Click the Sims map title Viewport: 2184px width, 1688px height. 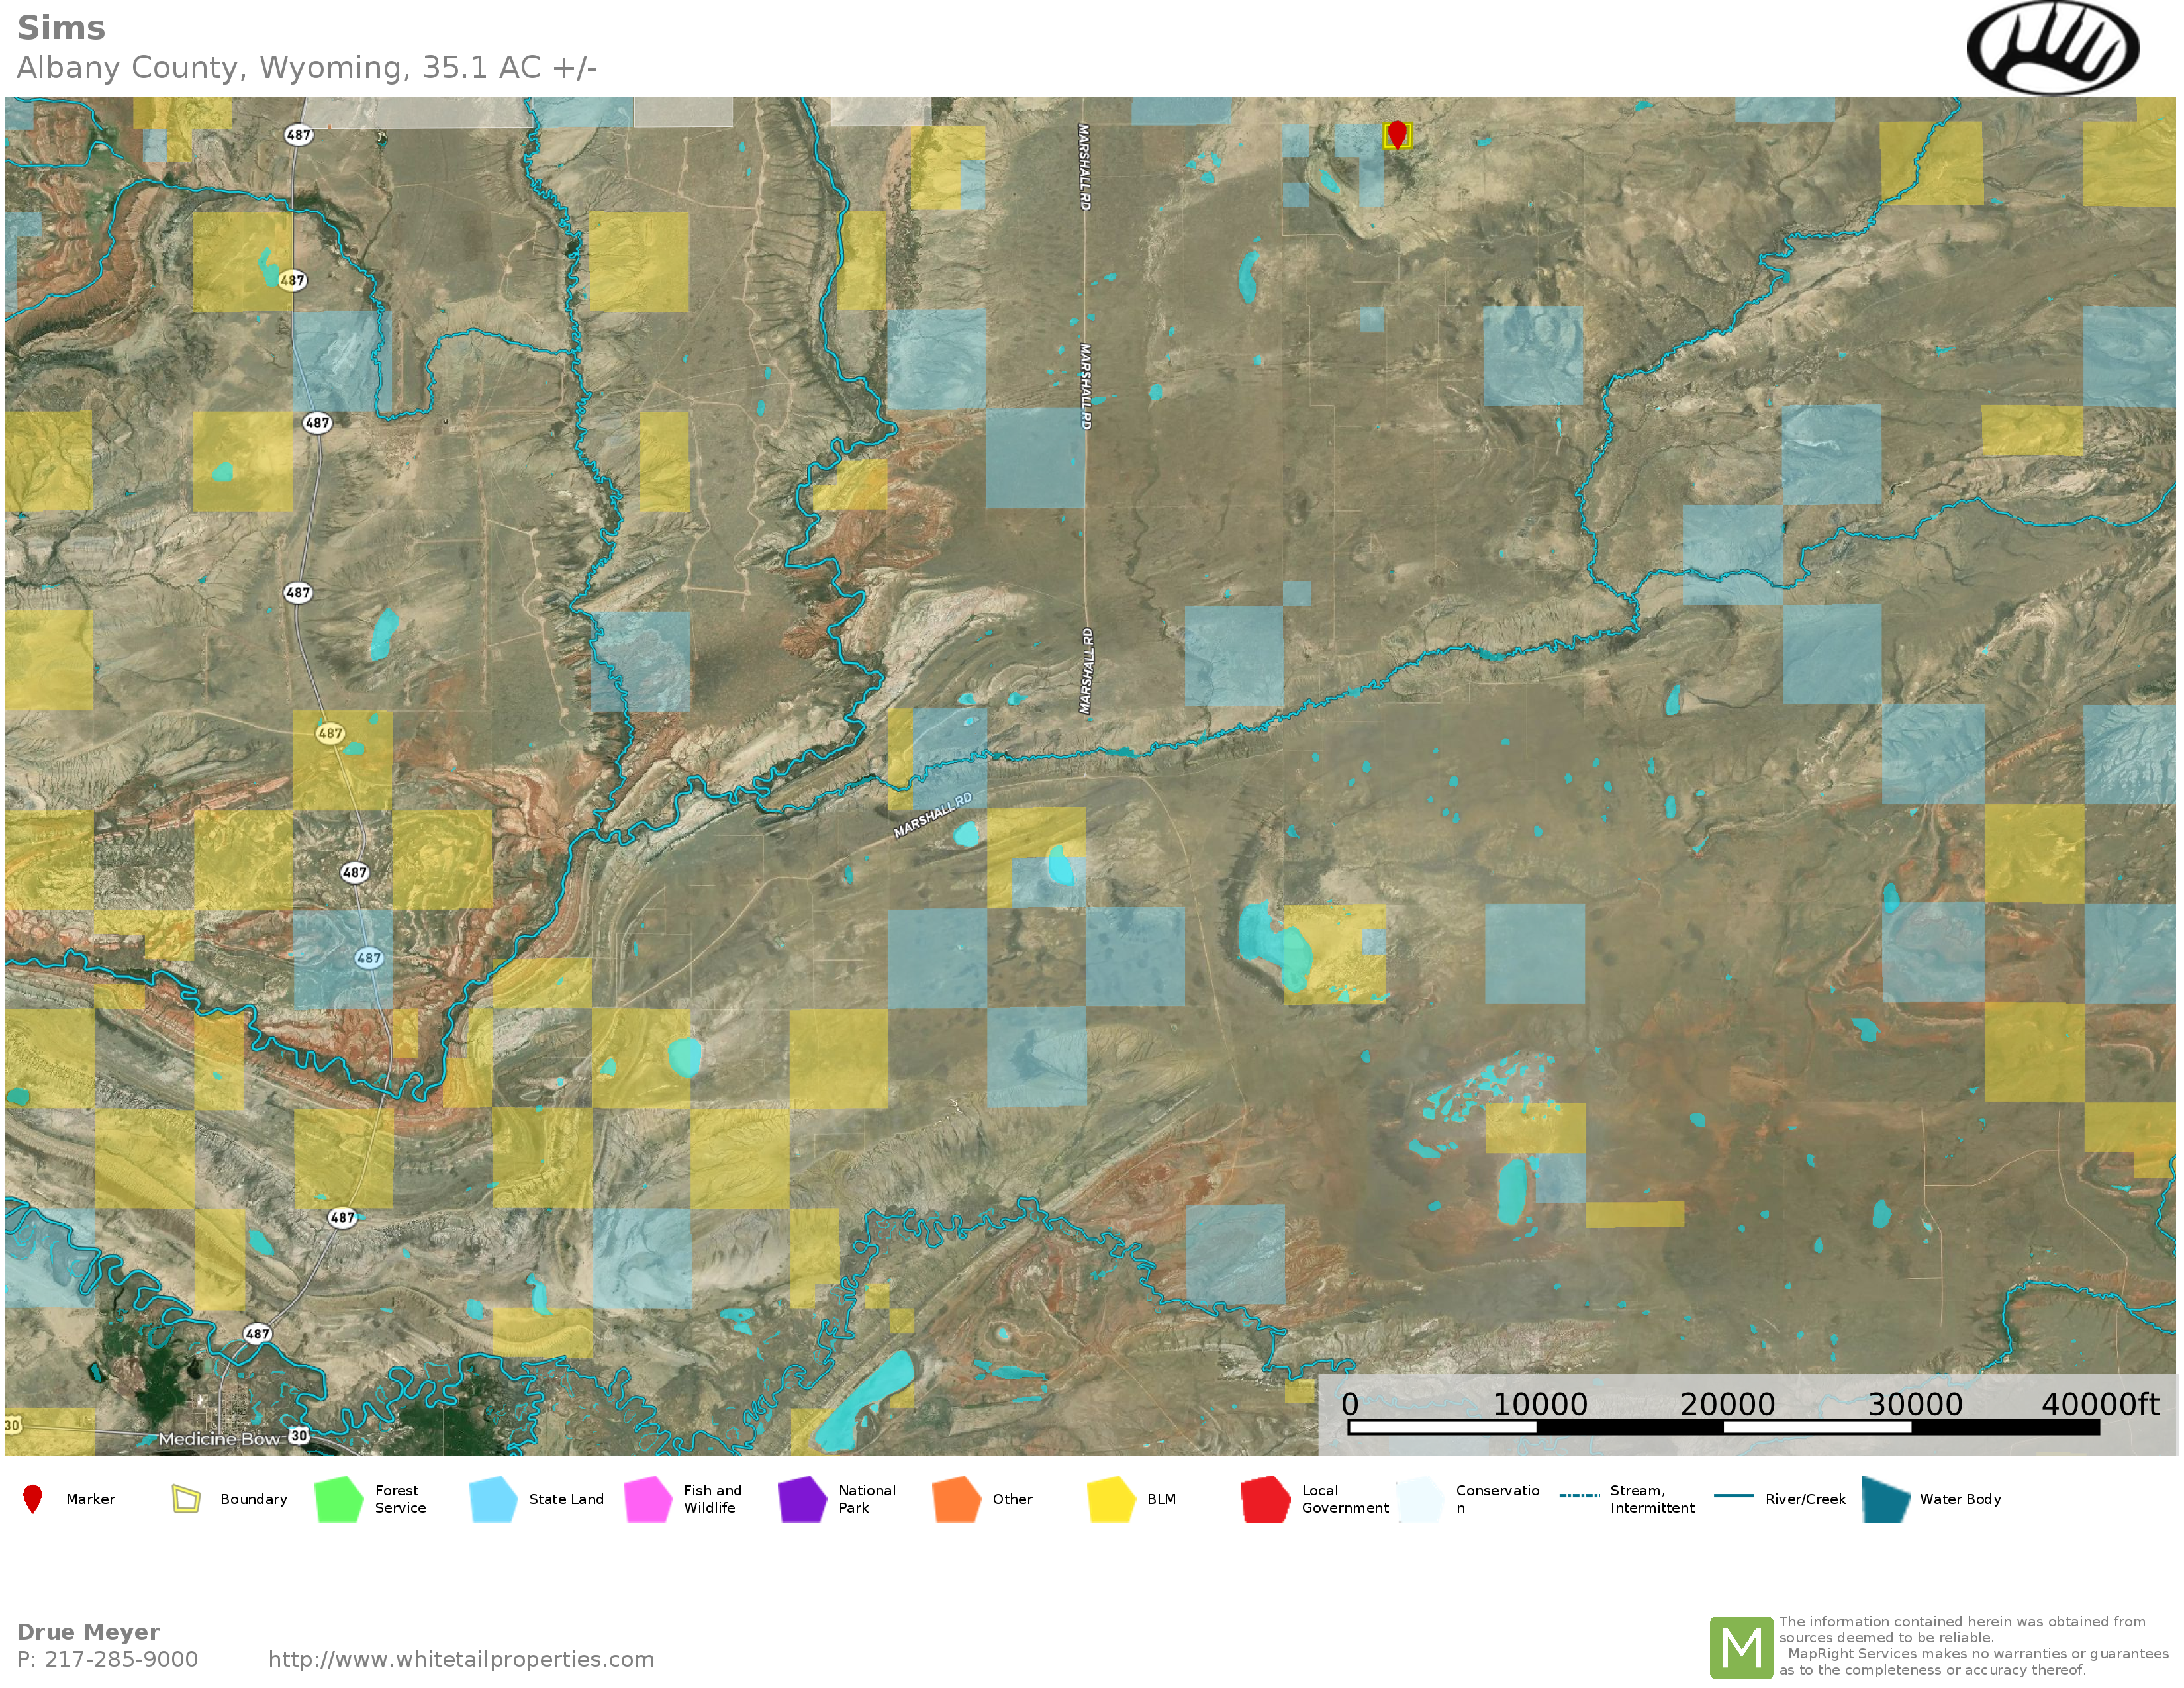(x=61, y=28)
